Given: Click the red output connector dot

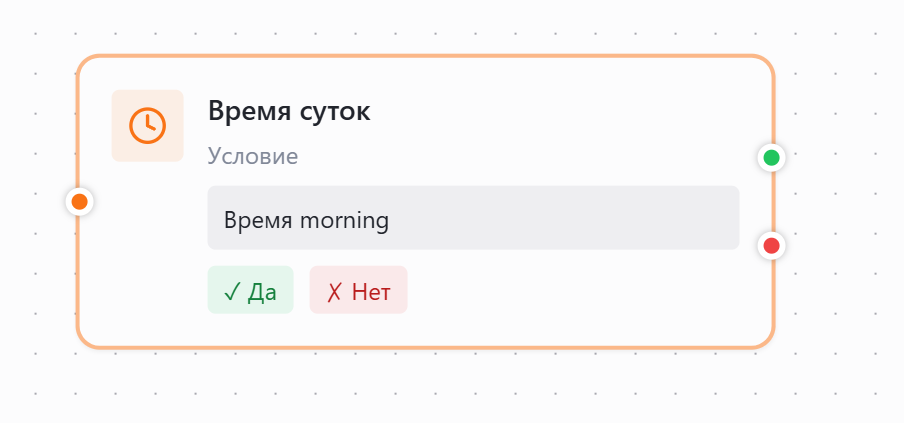Looking at the screenshot, I should (771, 245).
